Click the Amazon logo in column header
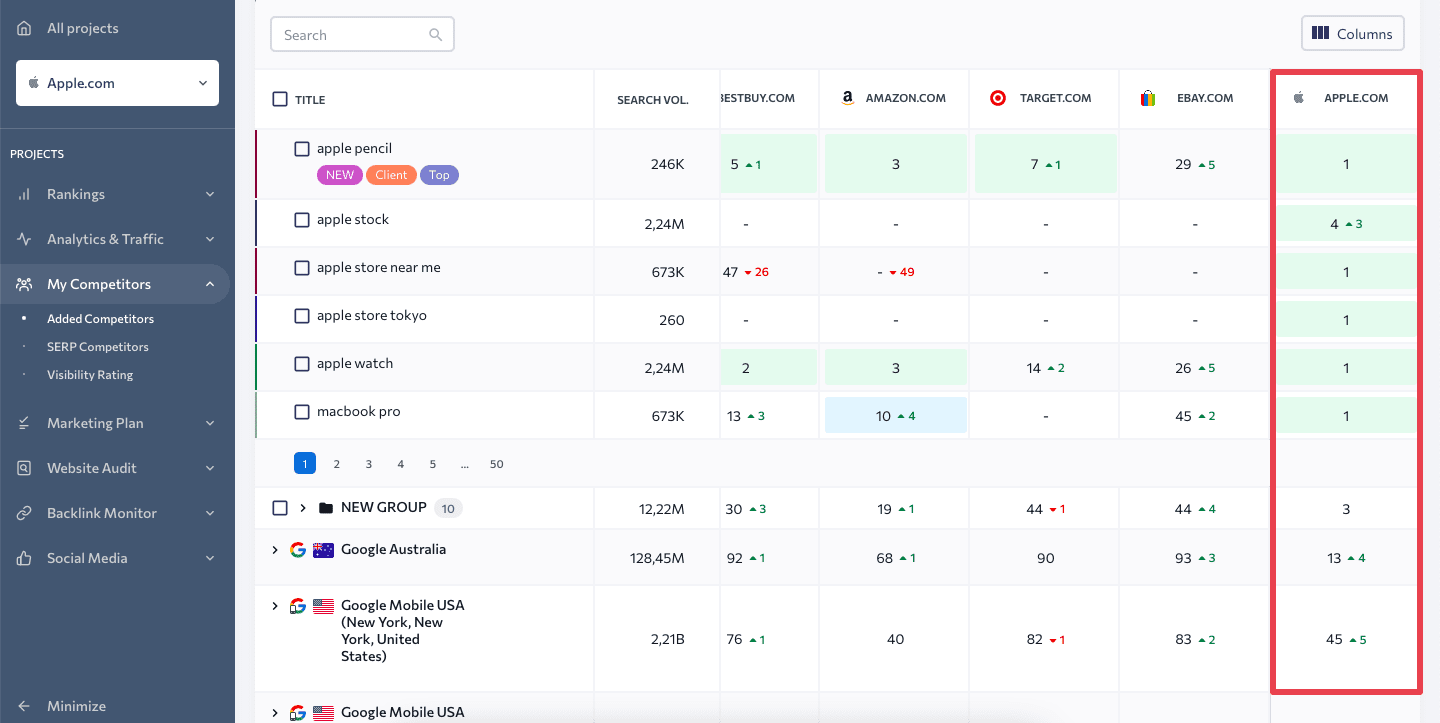This screenshot has height=723, width=1440. (x=847, y=98)
